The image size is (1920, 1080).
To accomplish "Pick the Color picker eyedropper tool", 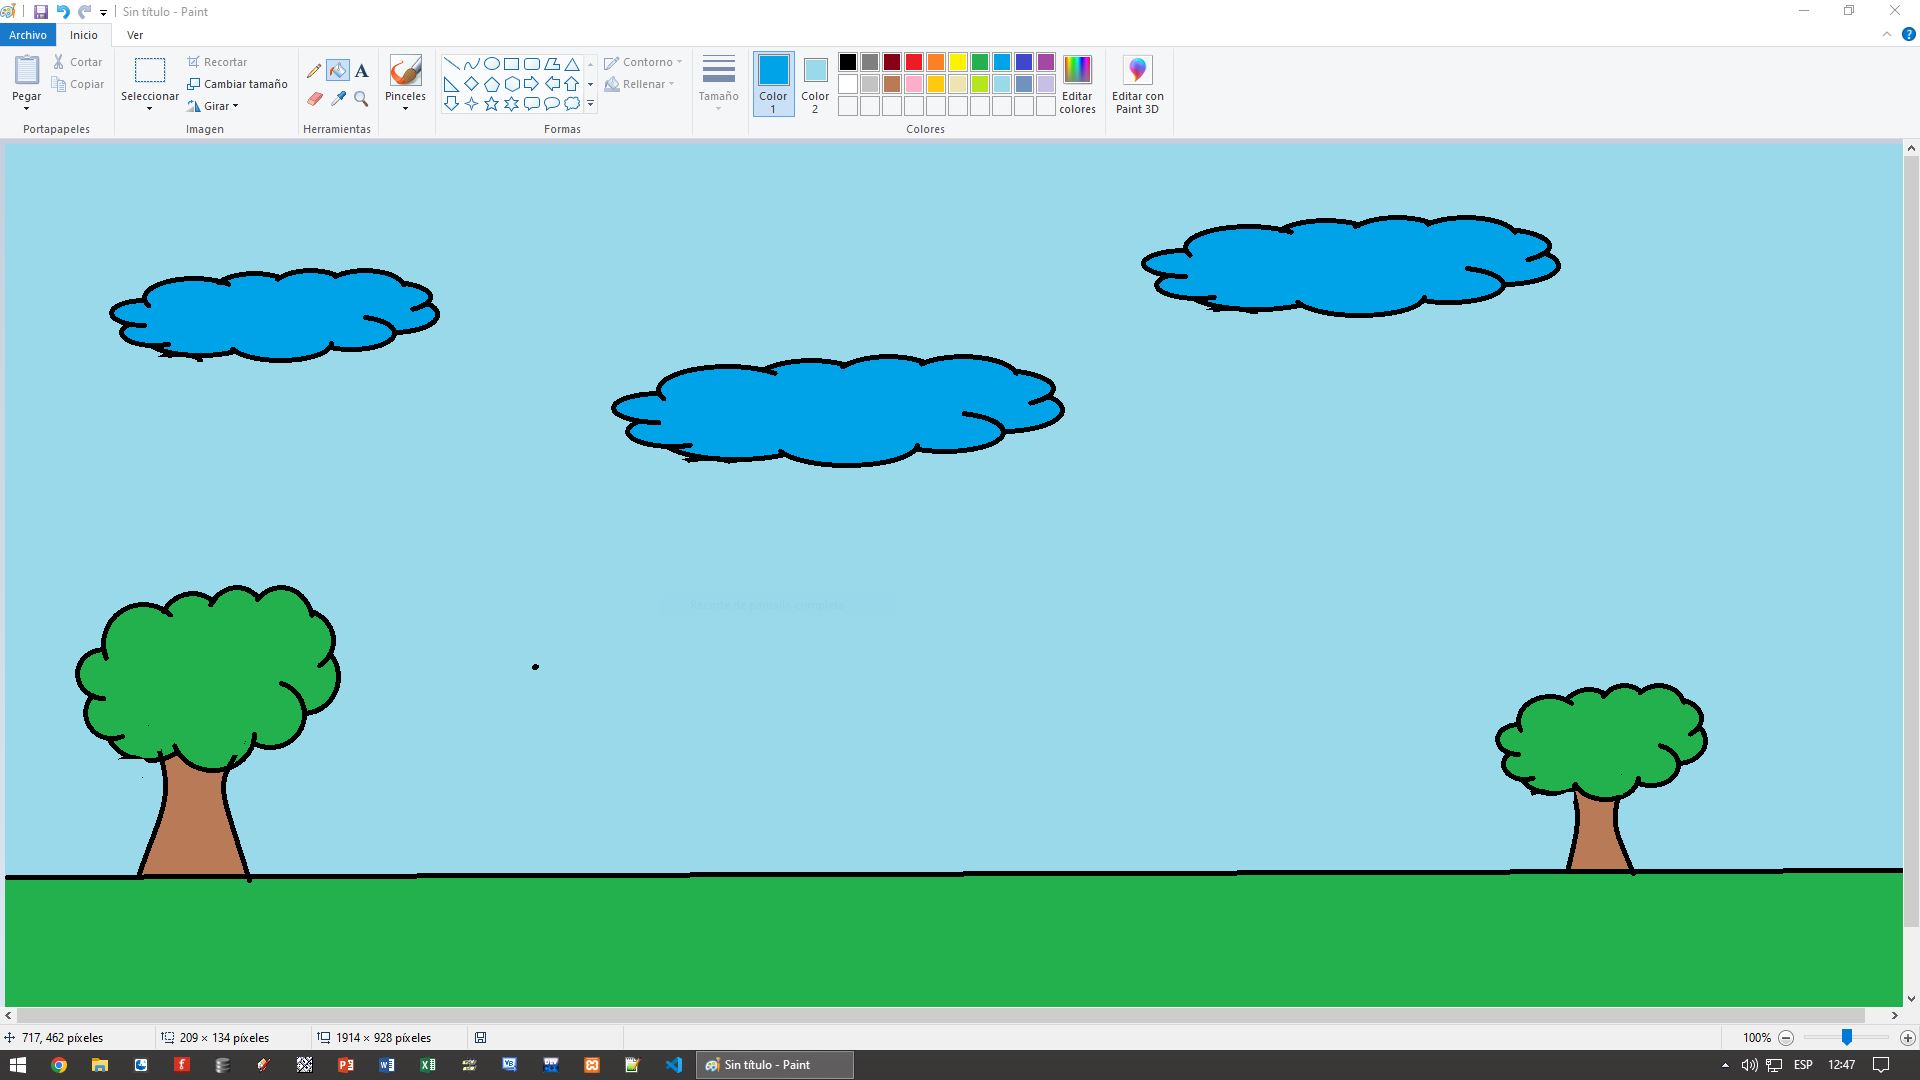I will (x=338, y=99).
